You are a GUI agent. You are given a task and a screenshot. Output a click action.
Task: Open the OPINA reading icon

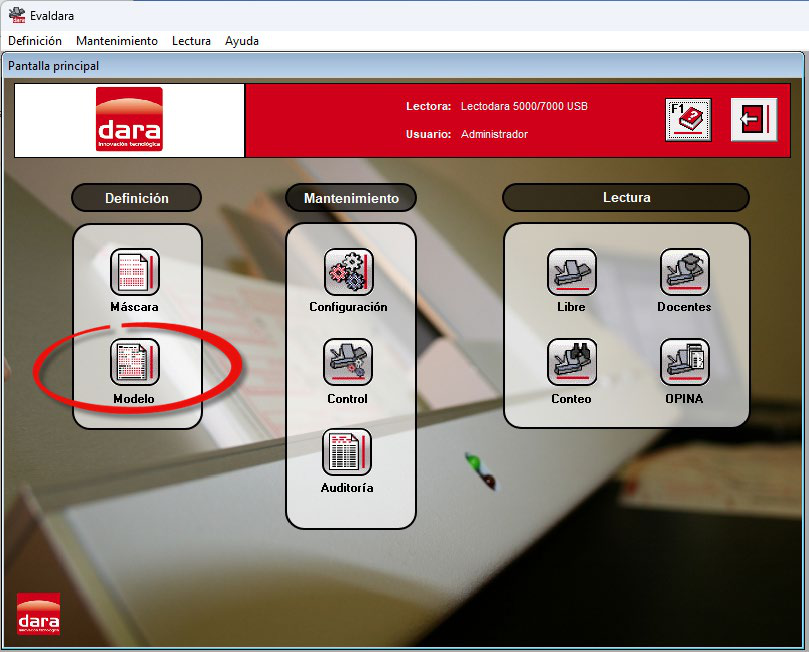coord(685,362)
